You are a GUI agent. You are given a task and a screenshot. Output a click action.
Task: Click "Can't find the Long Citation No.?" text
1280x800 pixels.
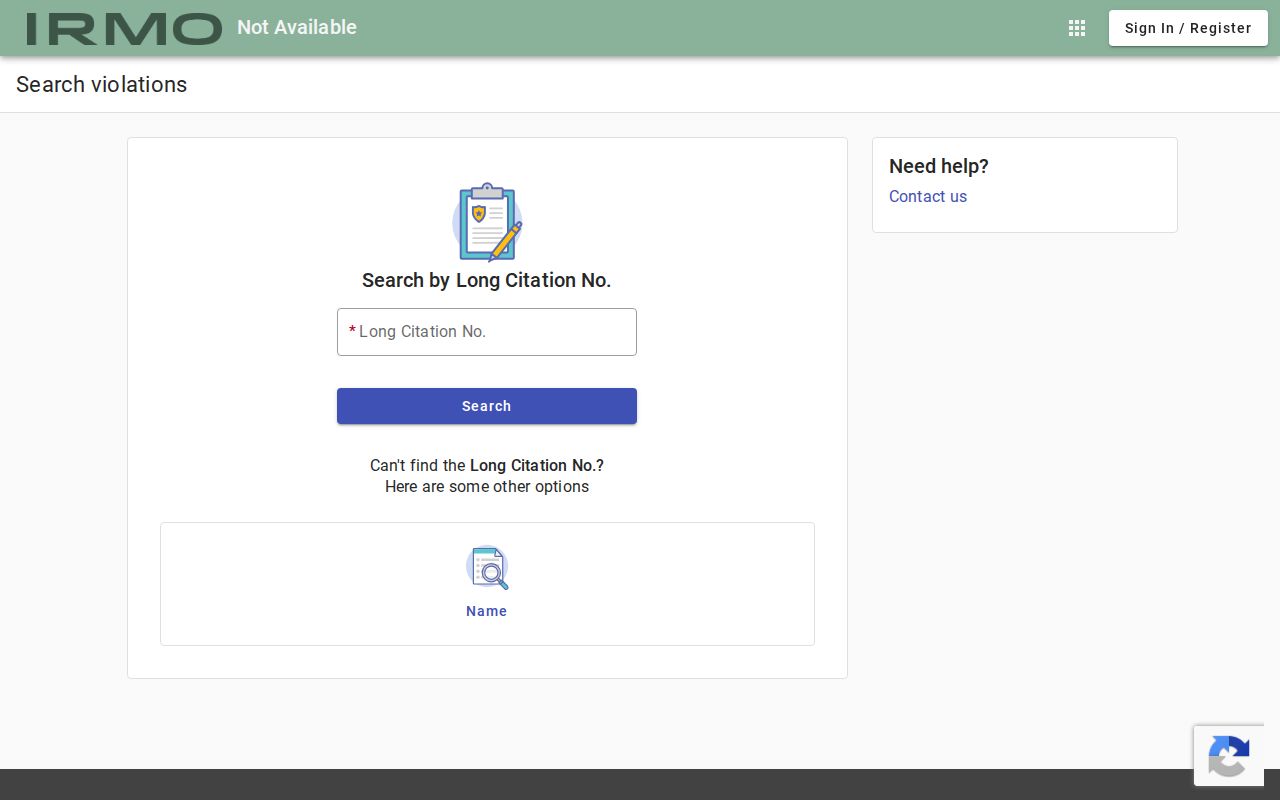click(x=487, y=465)
